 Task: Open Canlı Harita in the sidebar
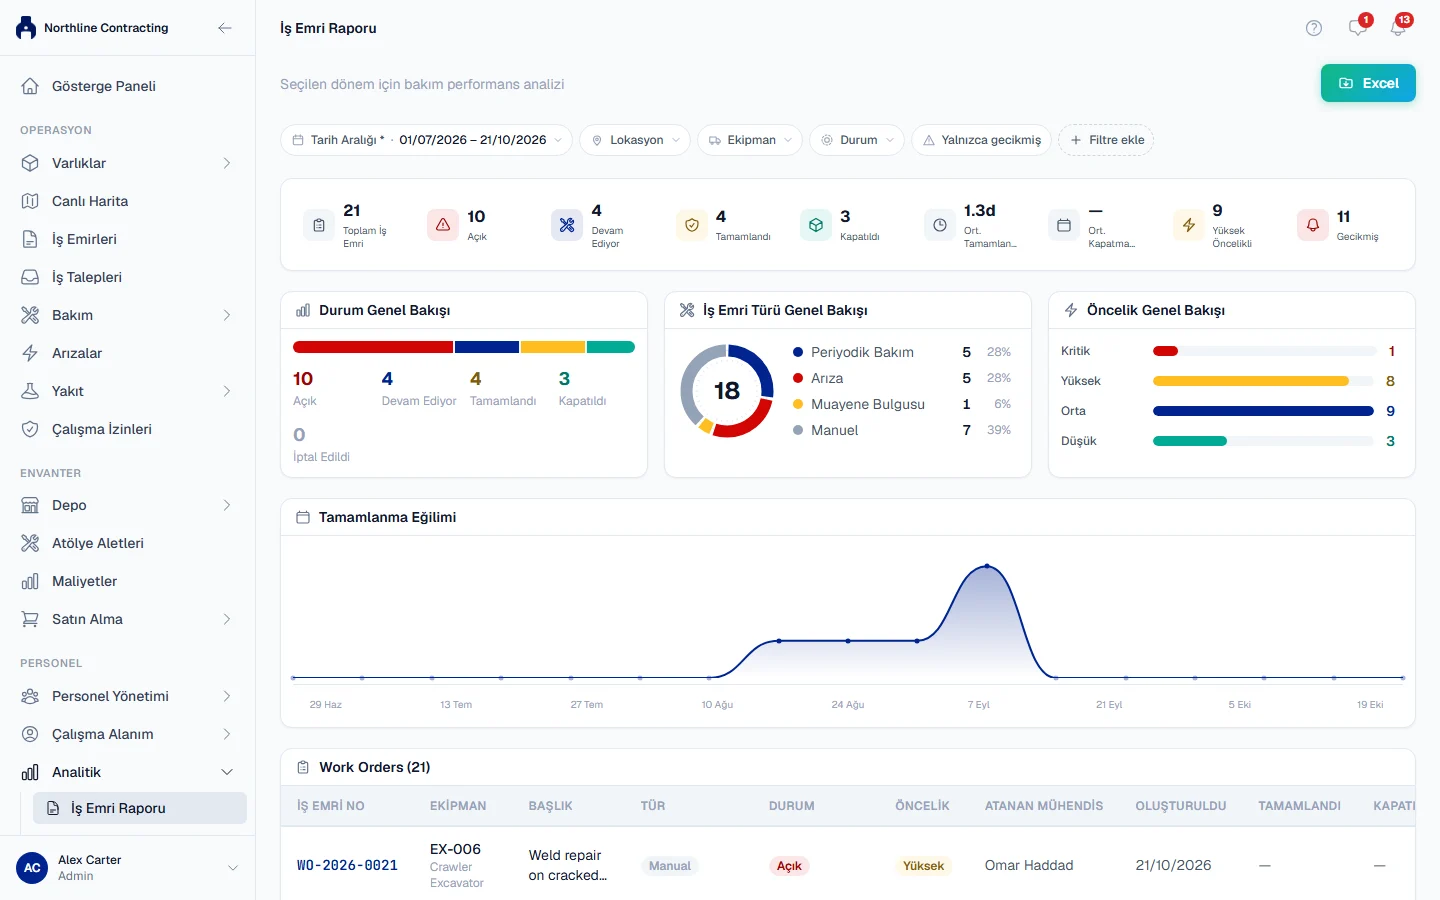pyautogui.click(x=128, y=201)
